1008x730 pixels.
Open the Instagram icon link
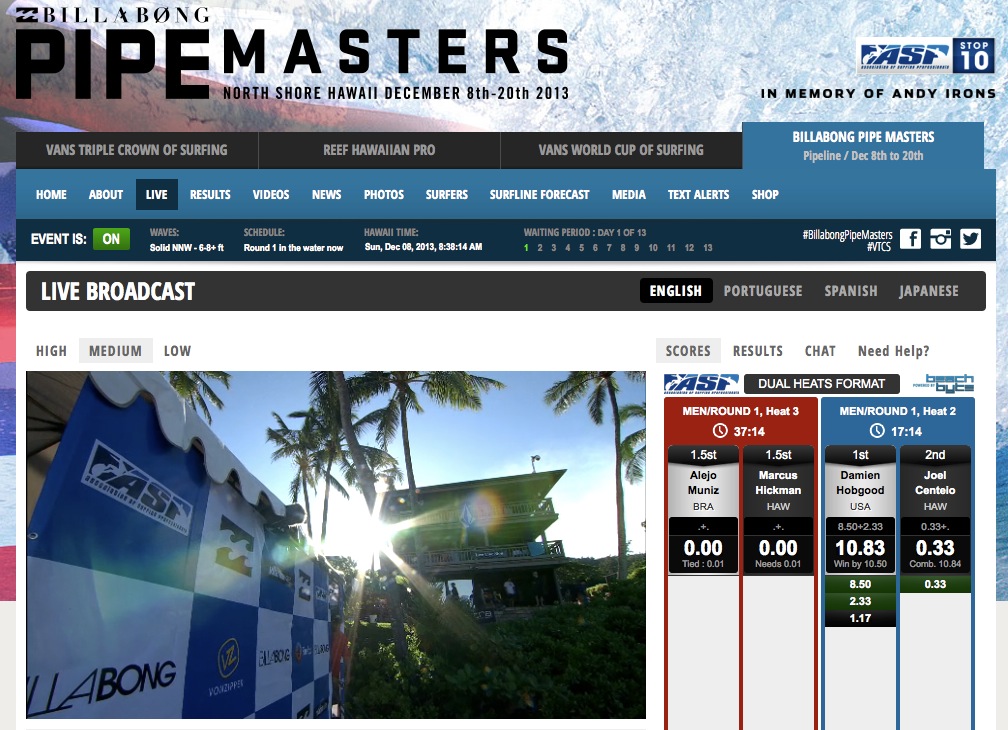940,239
